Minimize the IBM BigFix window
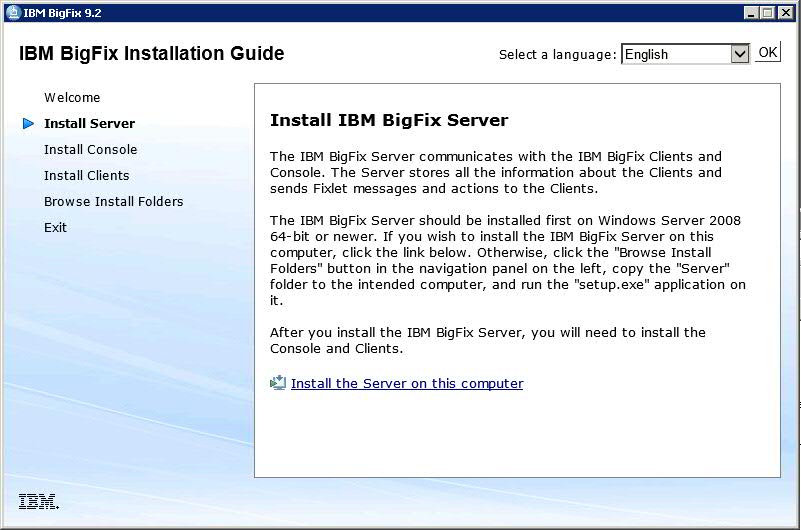801x530 pixels. 750,13
